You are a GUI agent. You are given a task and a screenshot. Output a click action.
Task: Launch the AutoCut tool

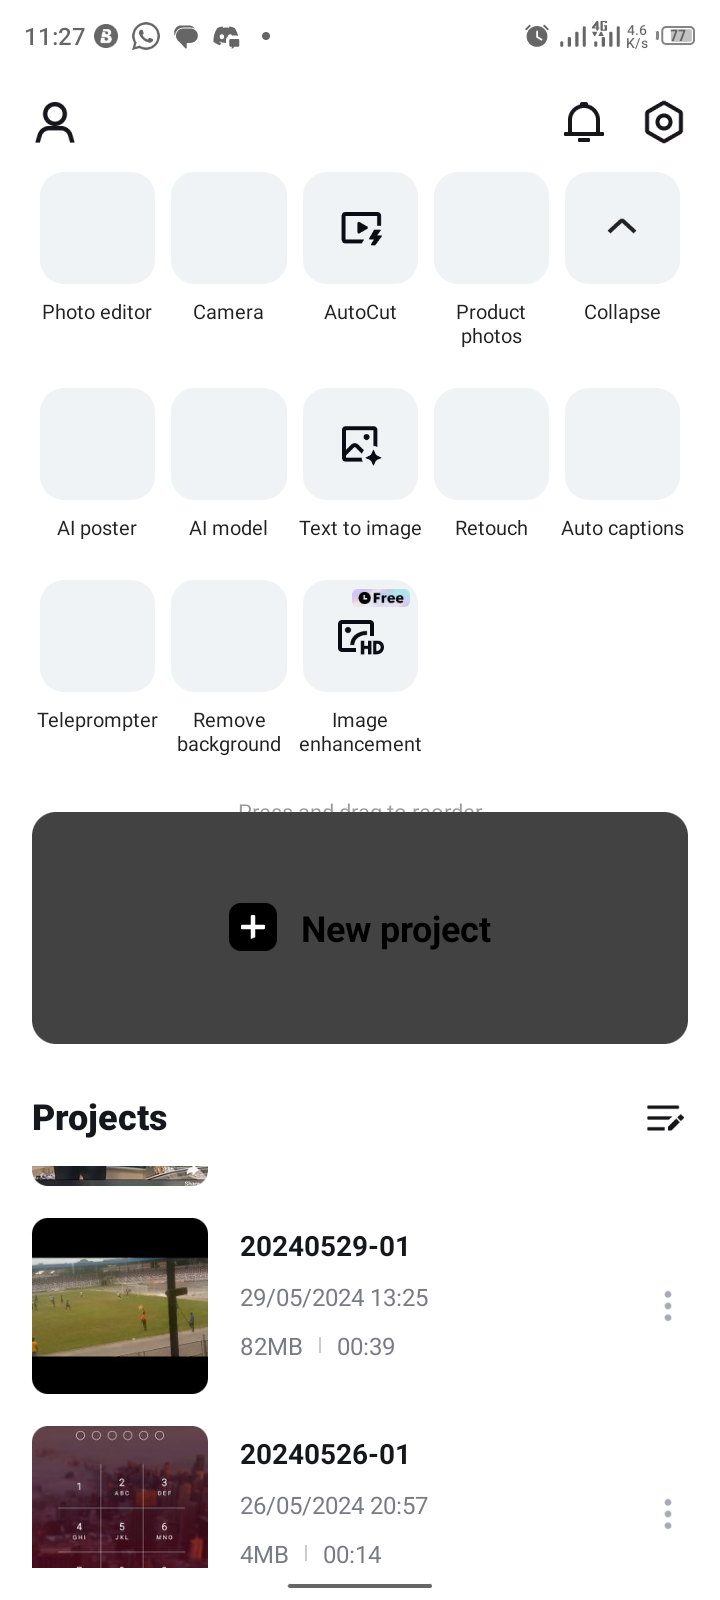point(360,228)
